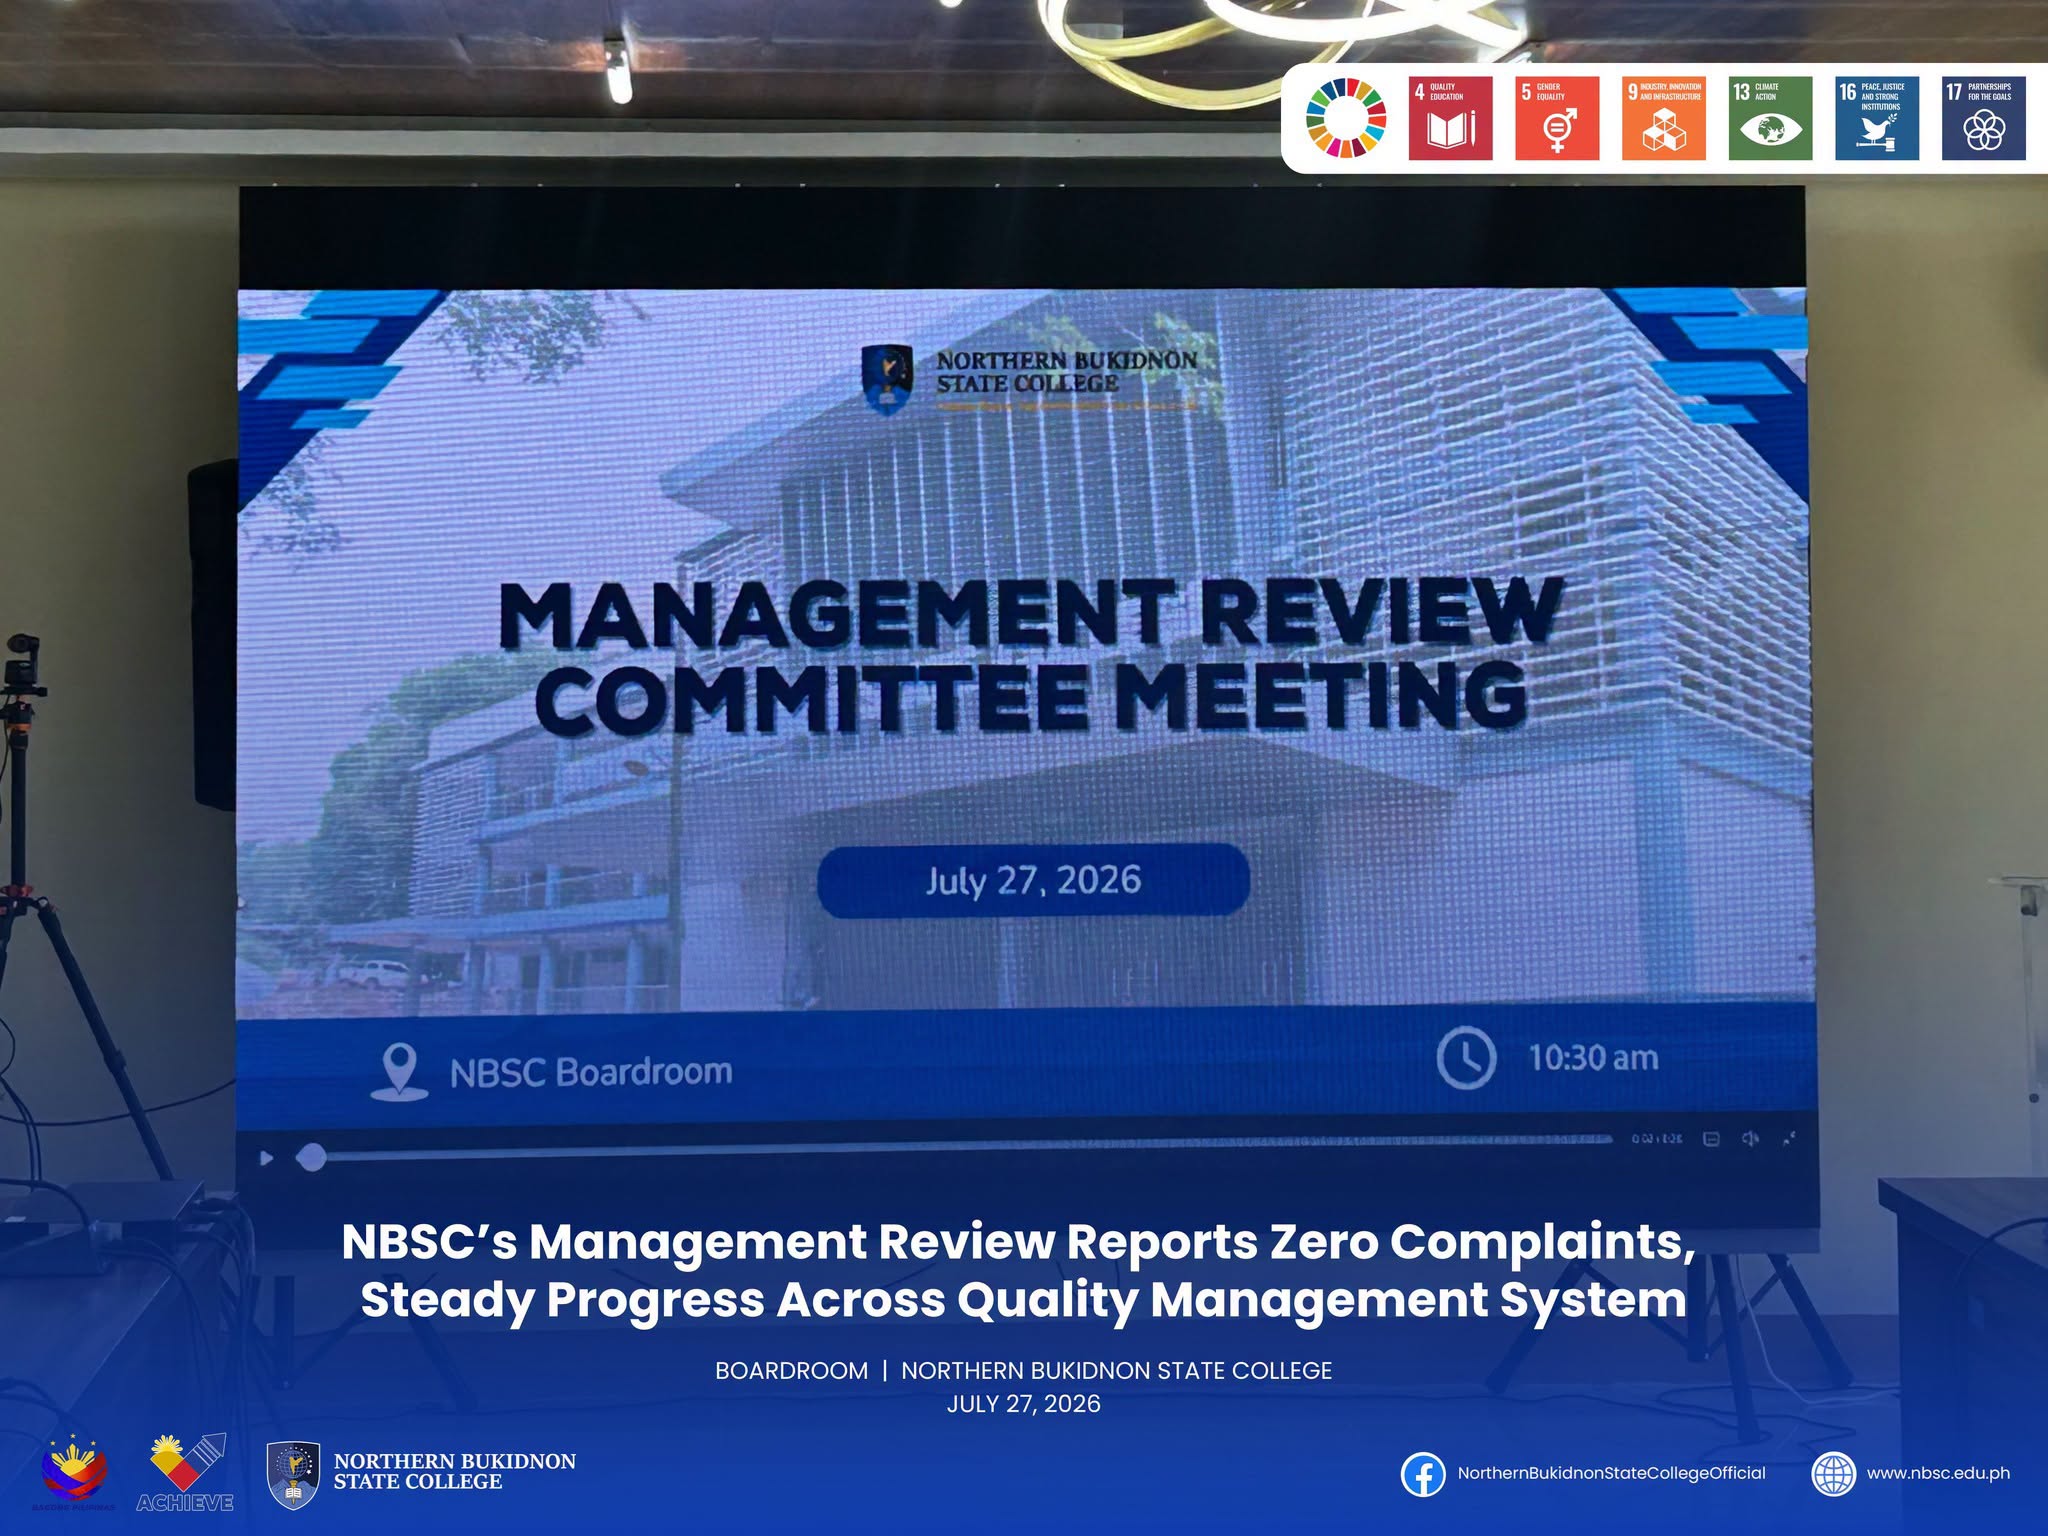Click the college crest on the LED screen
The height and width of the screenshot is (1536, 2048).
point(887,380)
